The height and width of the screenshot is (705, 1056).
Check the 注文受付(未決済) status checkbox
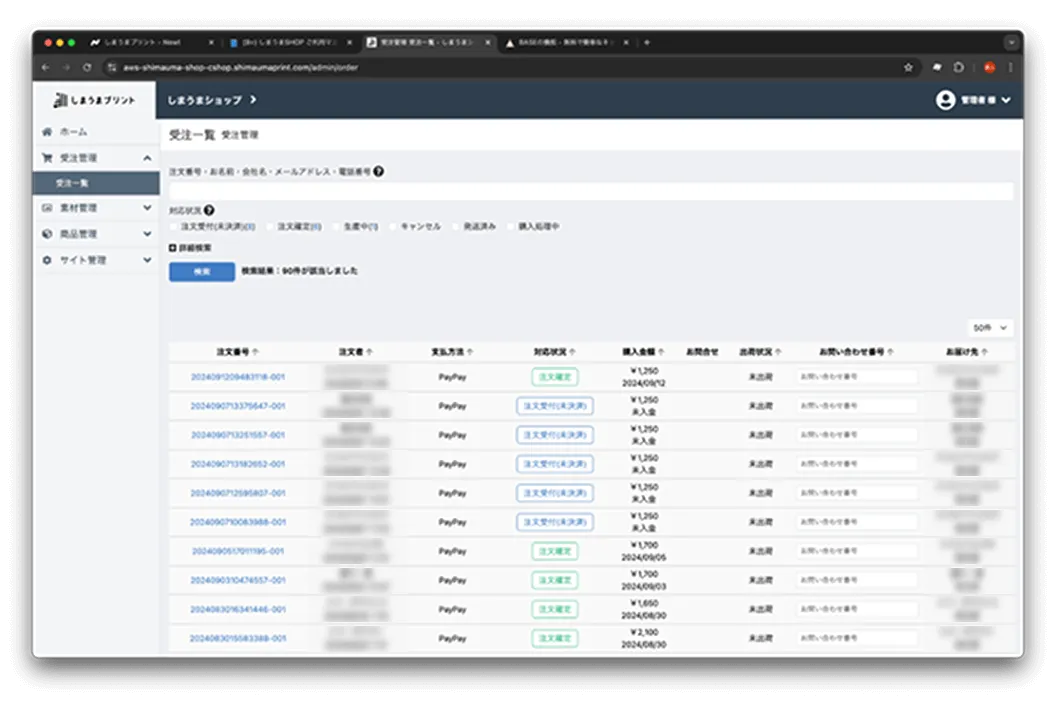tap(174, 227)
